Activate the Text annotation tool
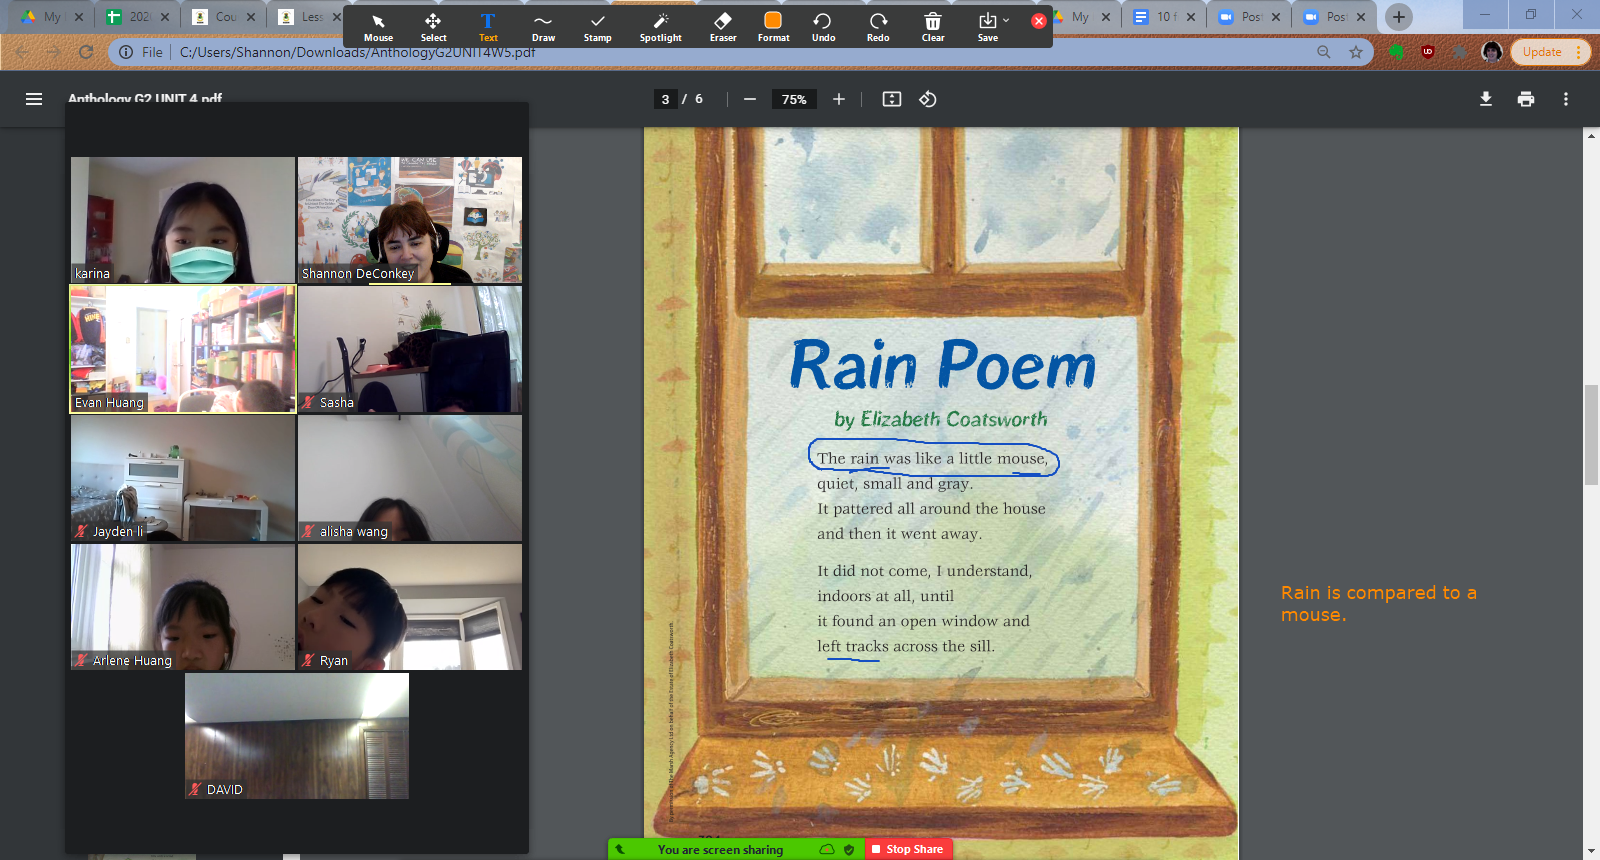The width and height of the screenshot is (1600, 860). coord(488,27)
